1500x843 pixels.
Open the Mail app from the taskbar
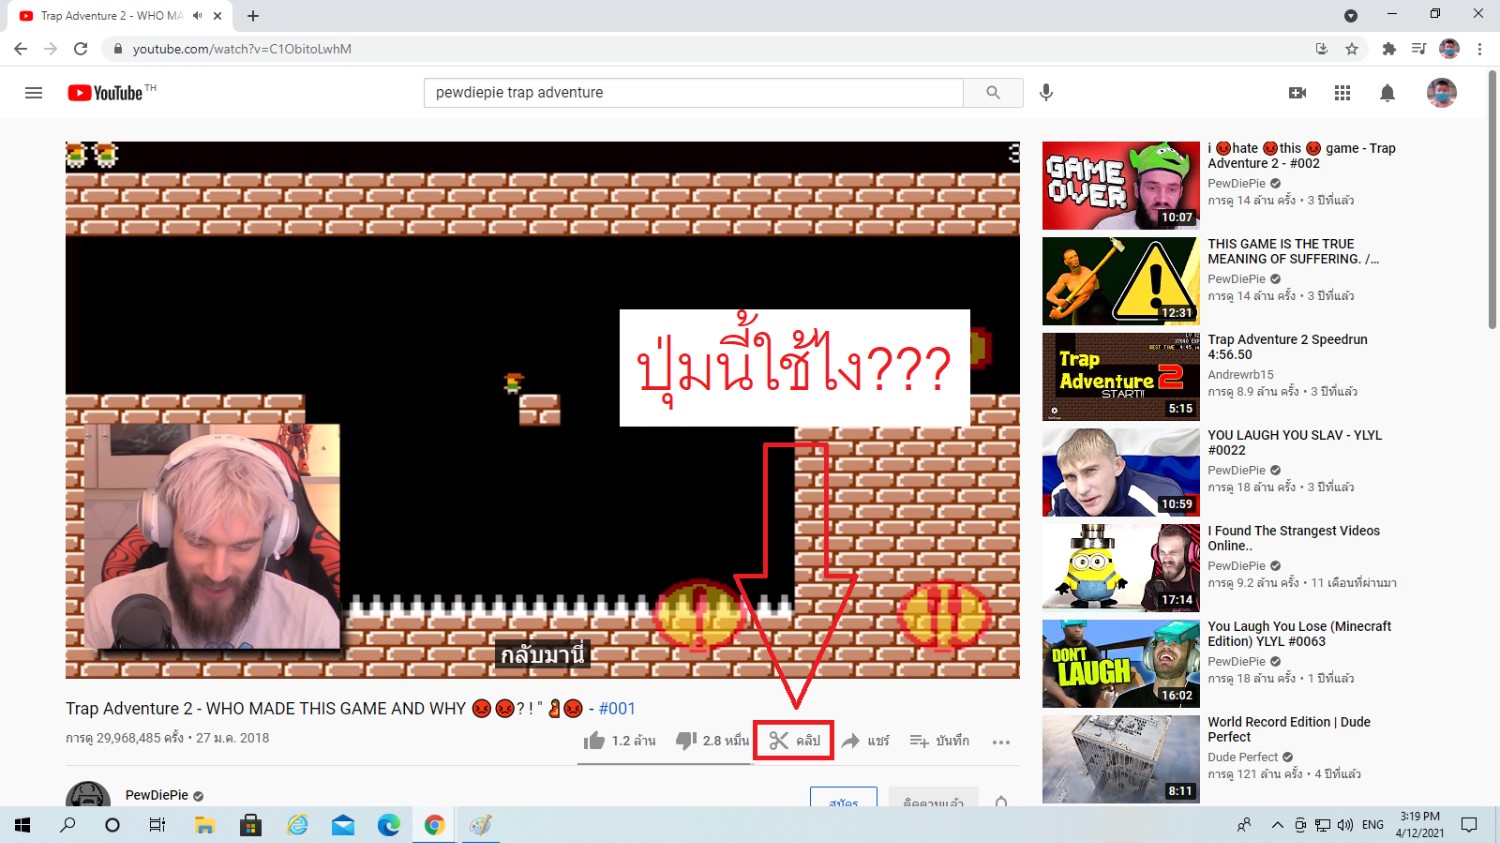pyautogui.click(x=343, y=825)
